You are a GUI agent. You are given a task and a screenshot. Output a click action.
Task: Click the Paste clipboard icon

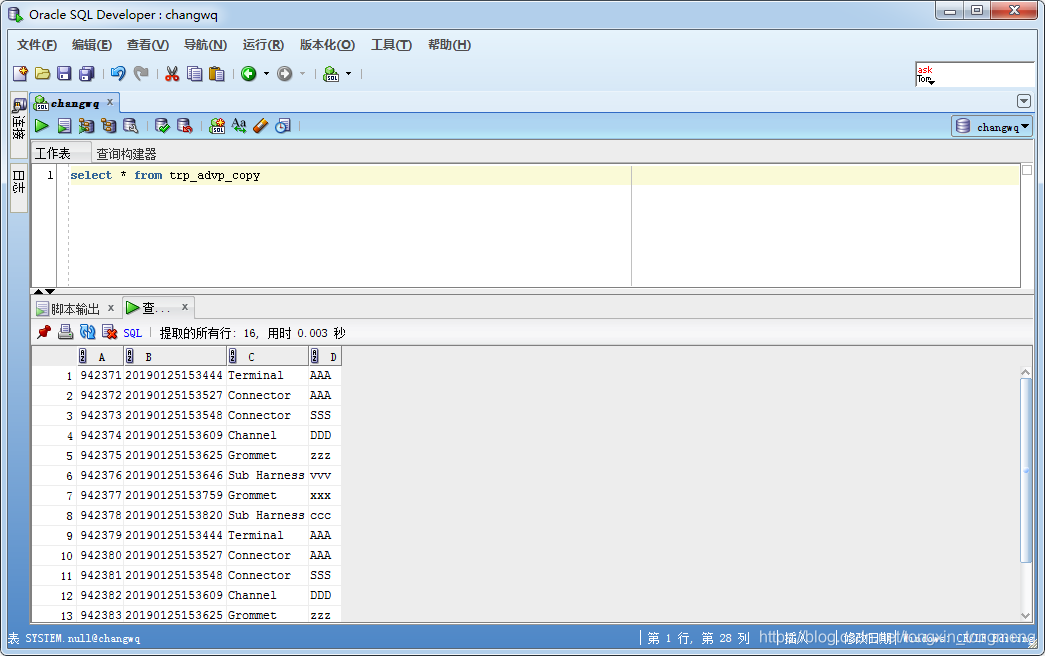click(x=217, y=73)
